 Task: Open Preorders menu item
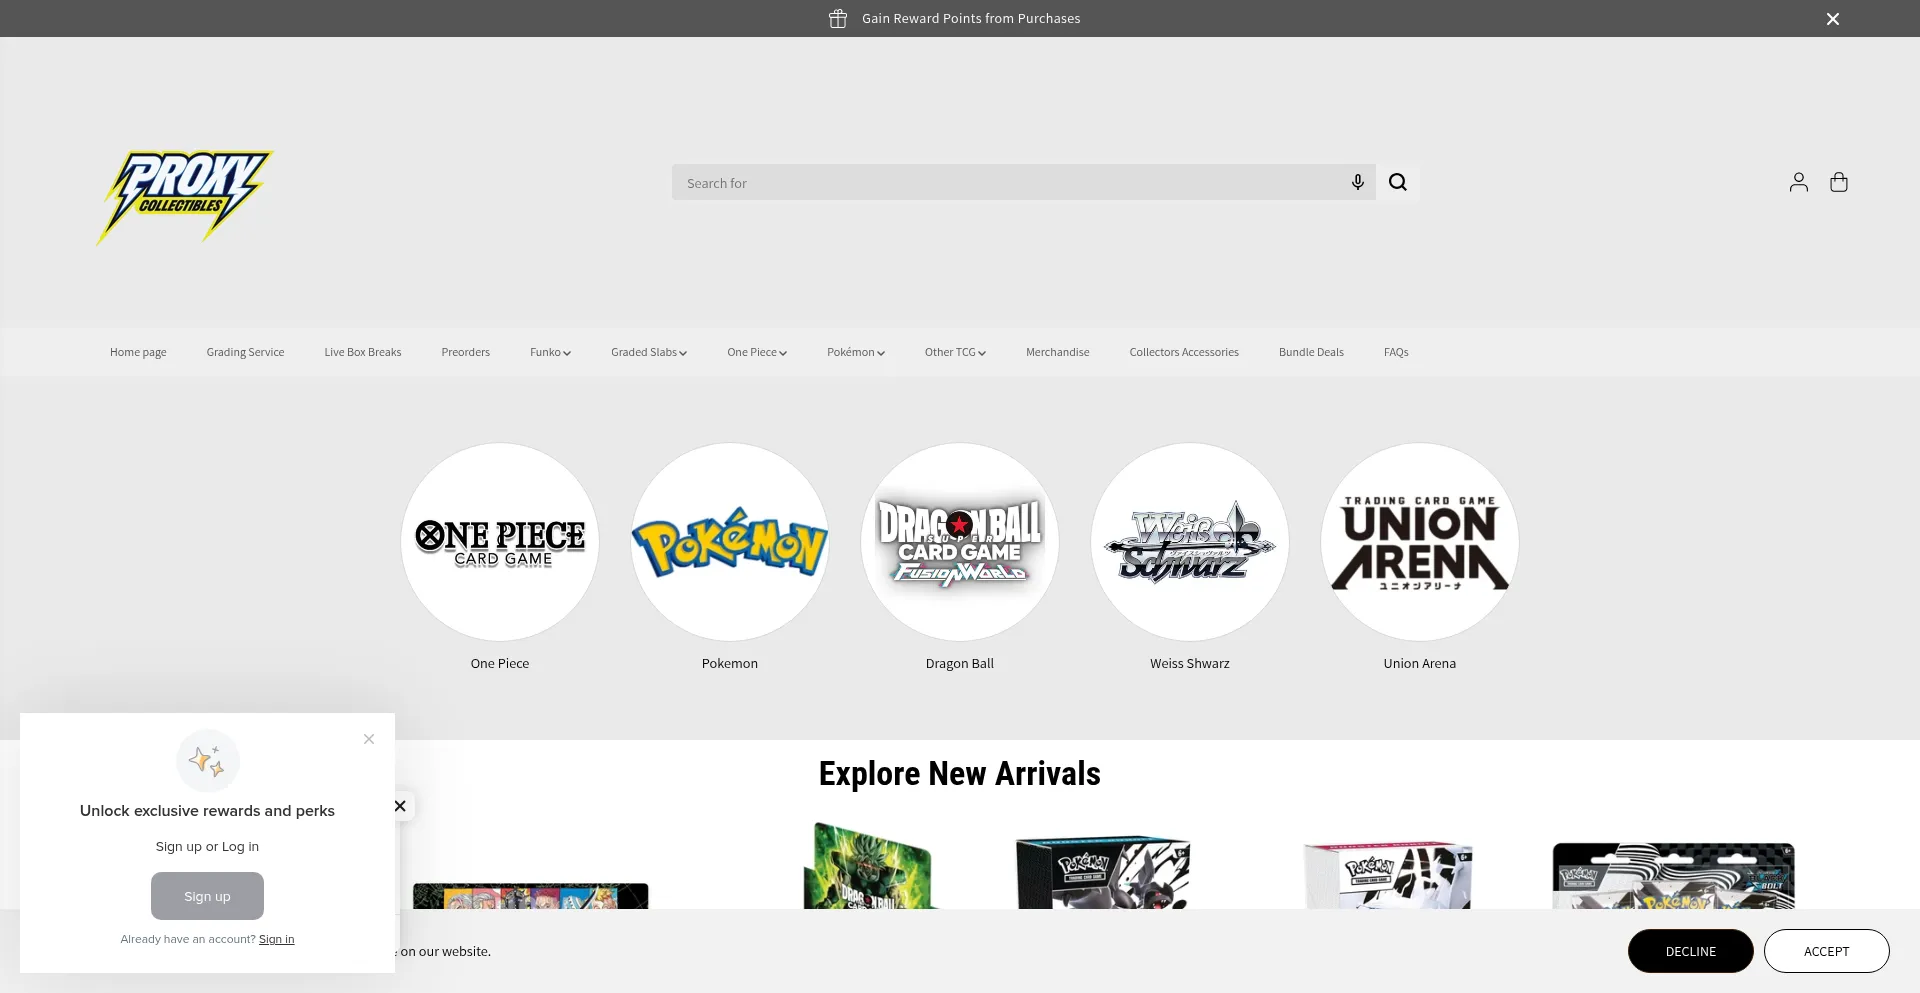tap(466, 352)
